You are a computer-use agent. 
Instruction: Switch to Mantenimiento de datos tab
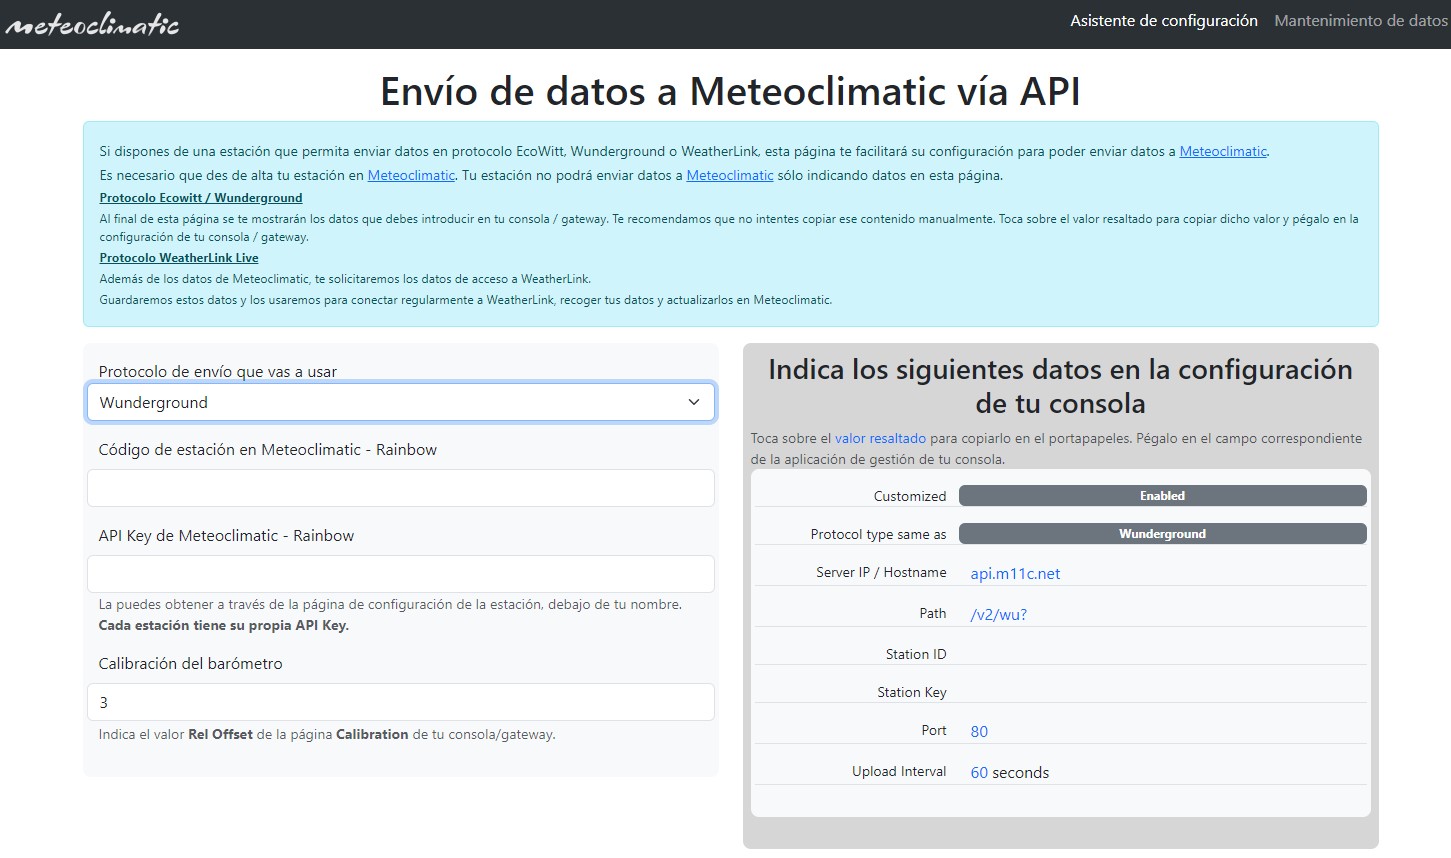click(1360, 21)
